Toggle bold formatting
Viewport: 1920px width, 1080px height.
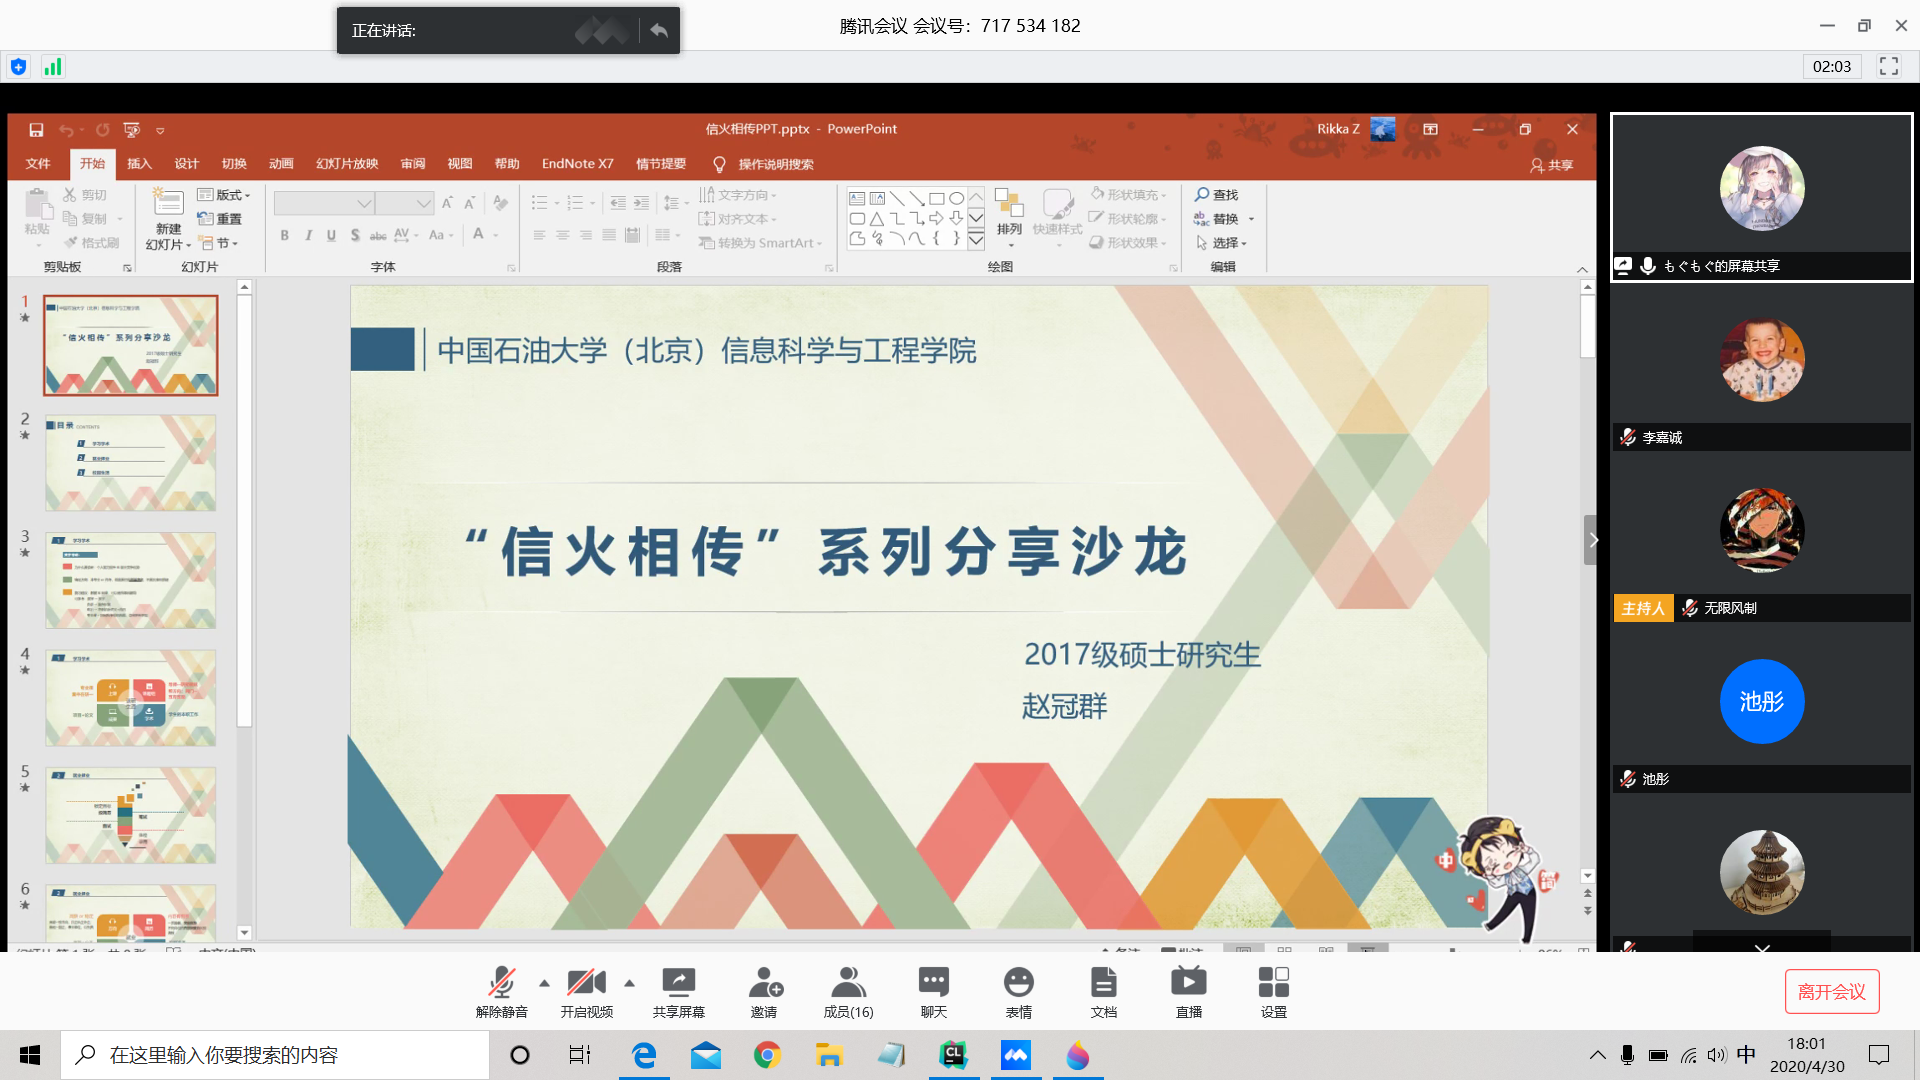tap(284, 235)
